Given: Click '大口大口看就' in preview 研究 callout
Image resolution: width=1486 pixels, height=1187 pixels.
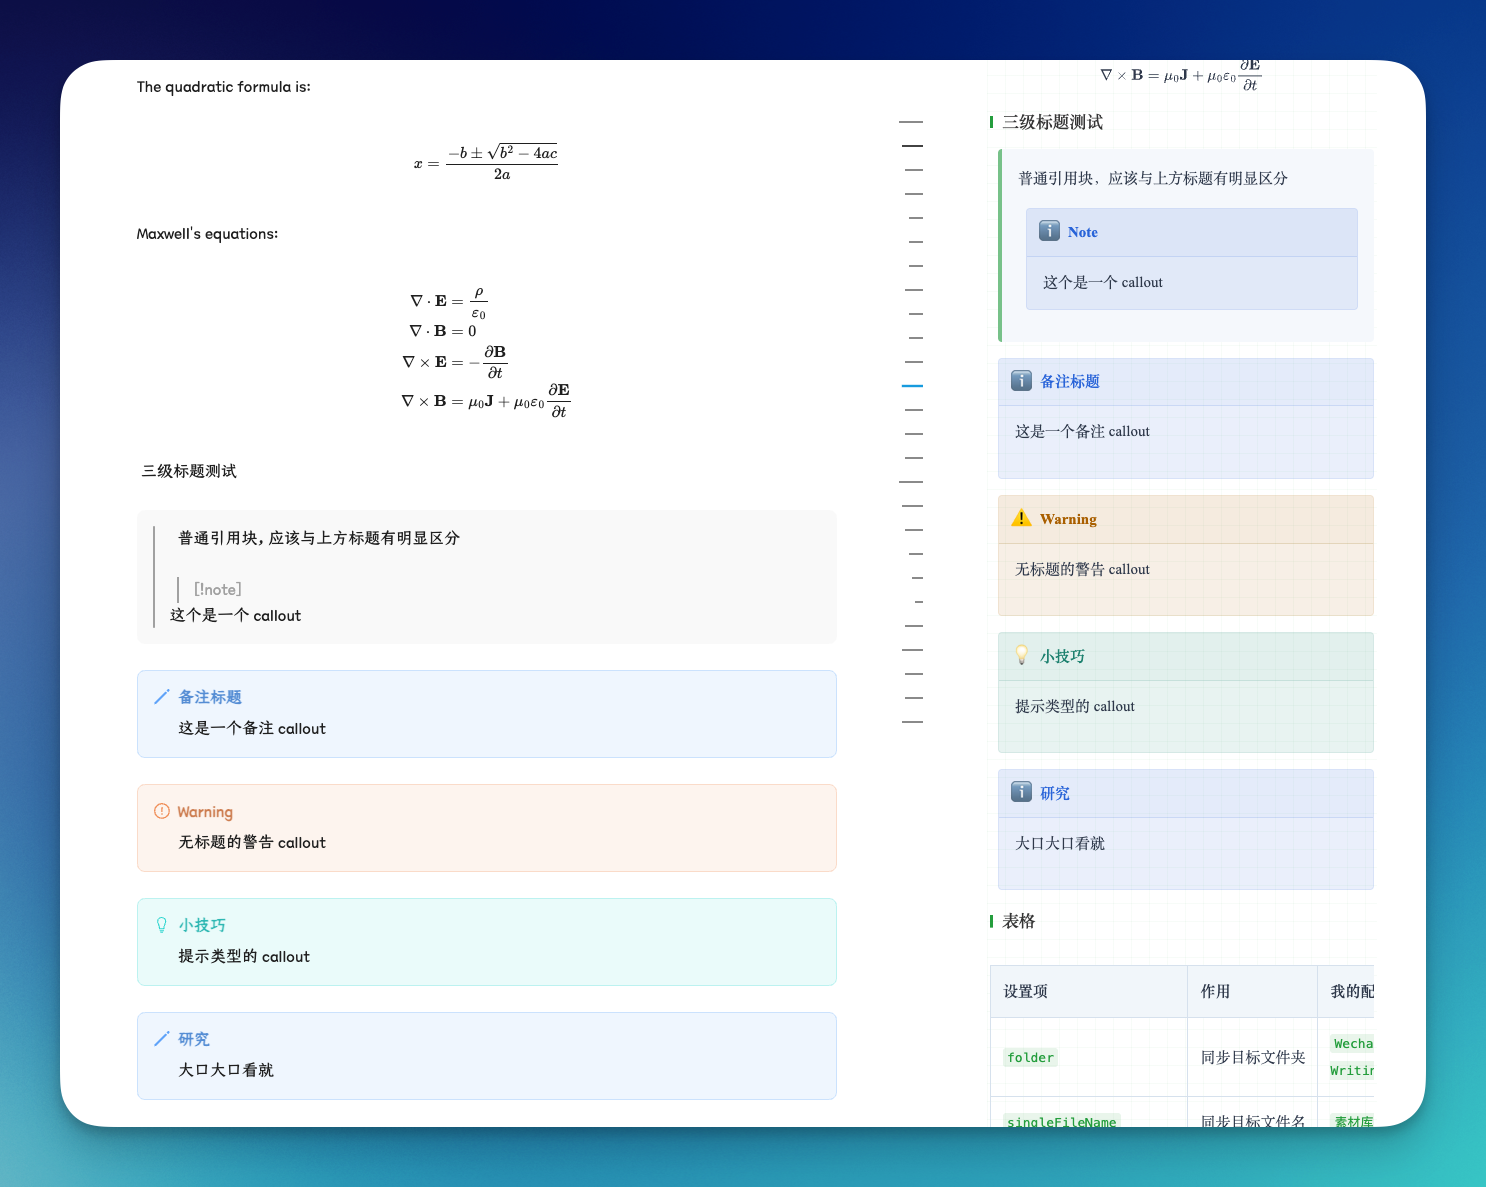Looking at the screenshot, I should [x=1060, y=843].
